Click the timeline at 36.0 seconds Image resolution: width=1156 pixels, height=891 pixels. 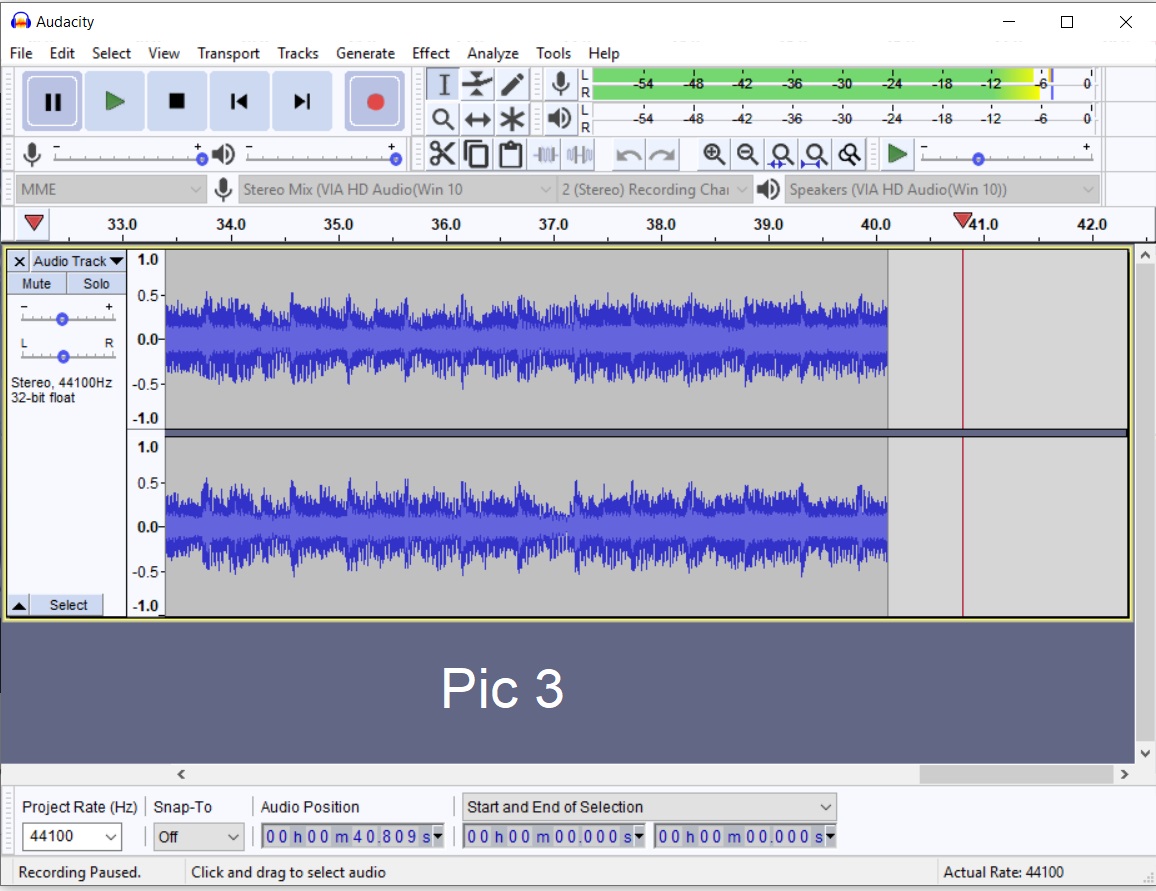[445, 224]
